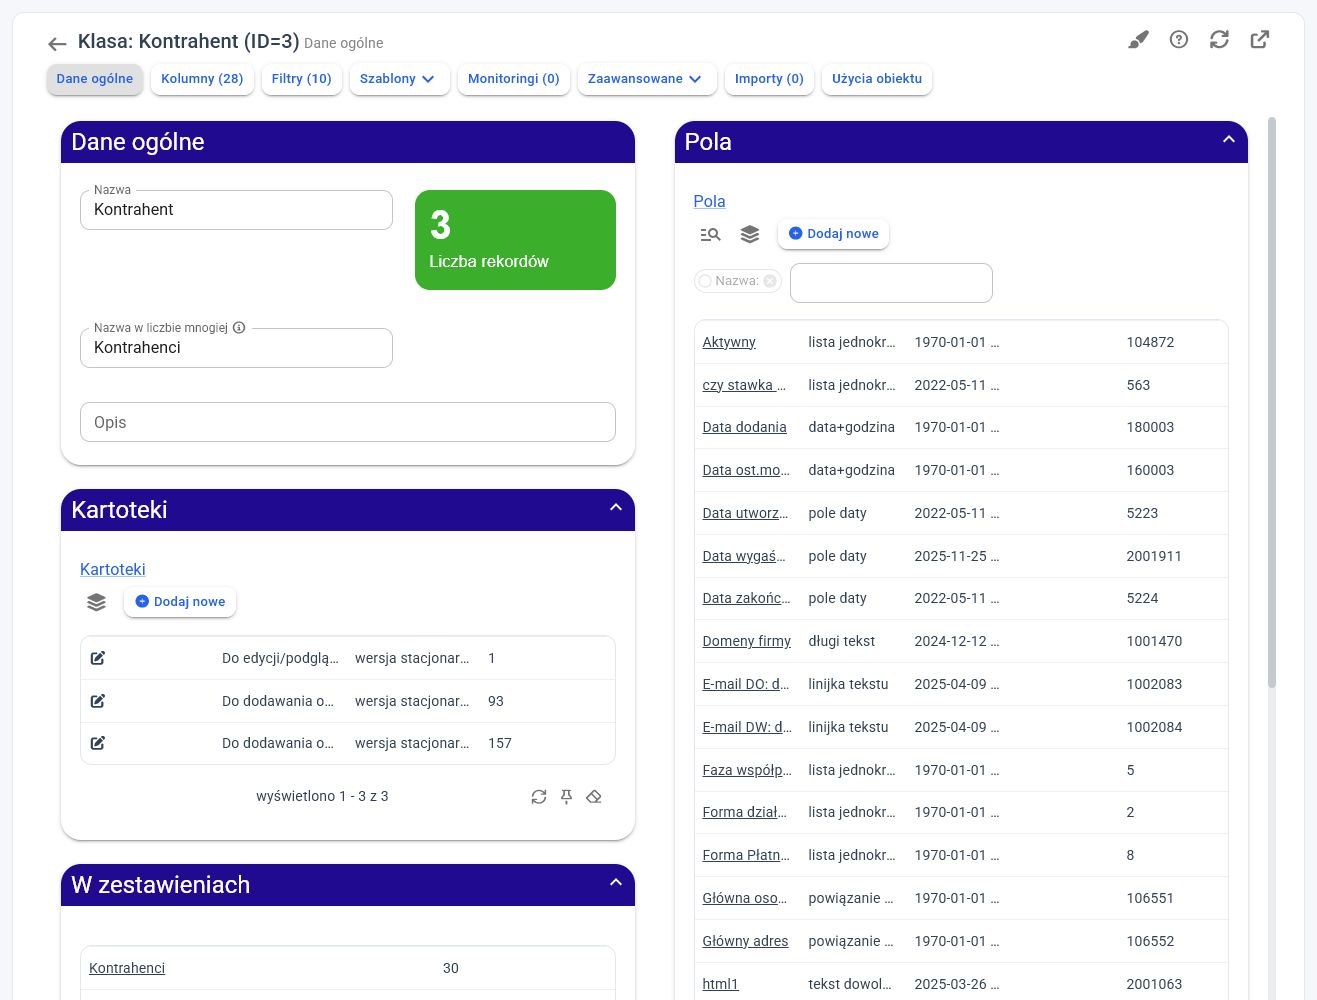
Task: Click the eraser icon below Kartoteki list
Action: tap(594, 797)
